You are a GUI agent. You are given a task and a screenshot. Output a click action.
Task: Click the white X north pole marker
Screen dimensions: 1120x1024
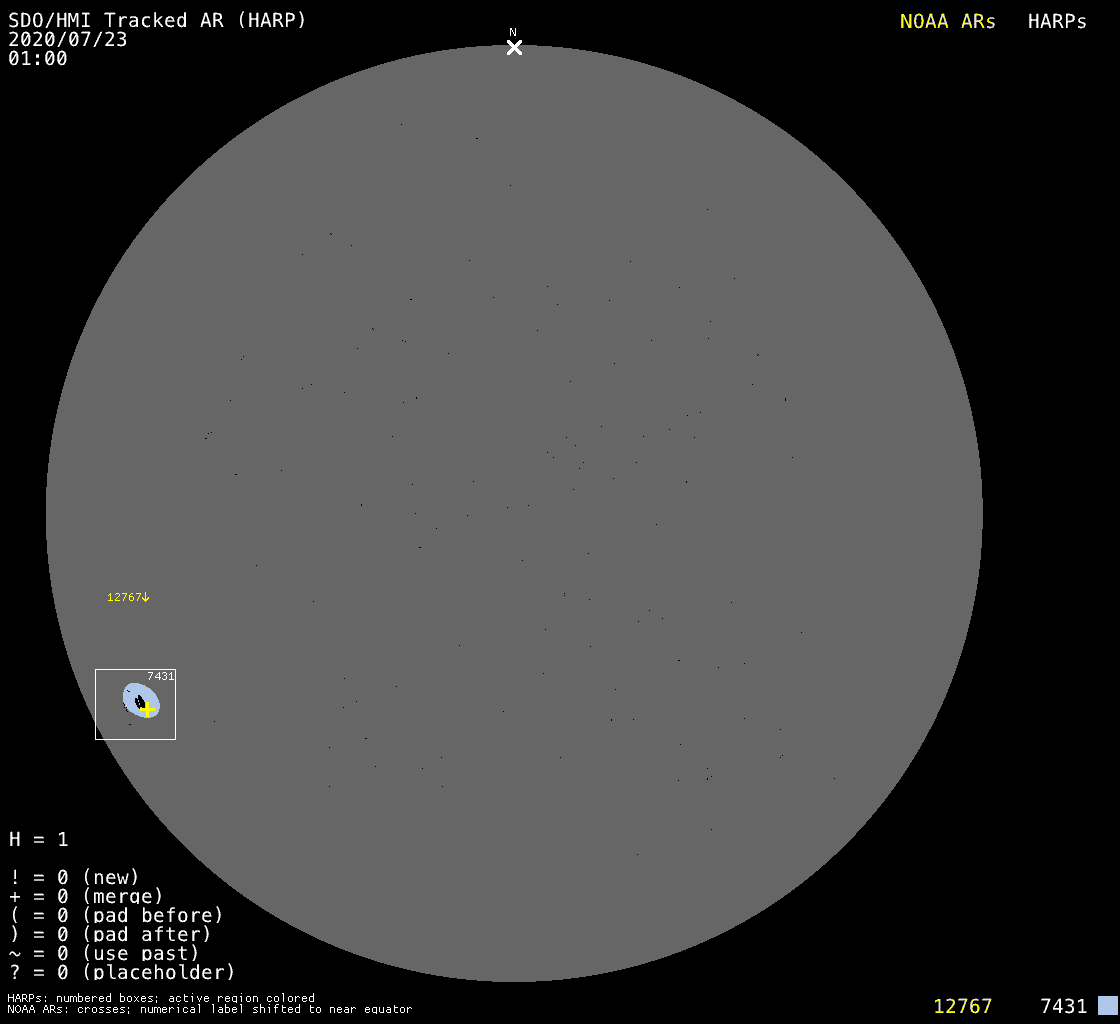[514, 48]
